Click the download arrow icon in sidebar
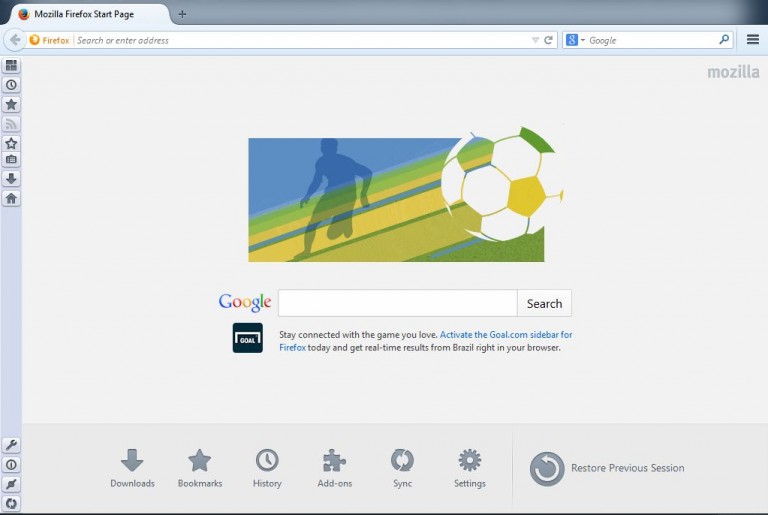768x515 pixels. (x=11, y=178)
